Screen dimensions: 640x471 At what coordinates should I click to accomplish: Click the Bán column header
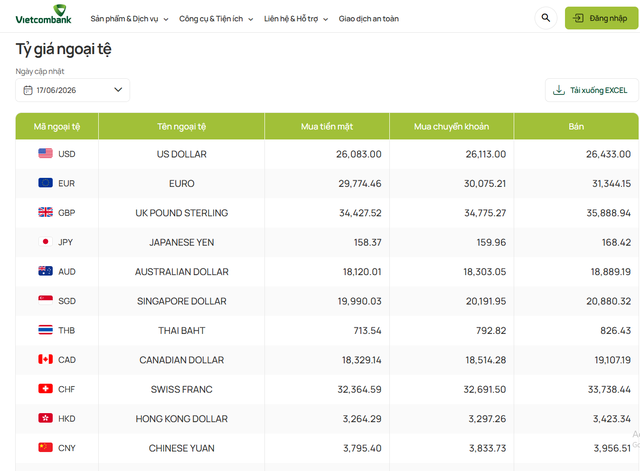click(x=576, y=127)
